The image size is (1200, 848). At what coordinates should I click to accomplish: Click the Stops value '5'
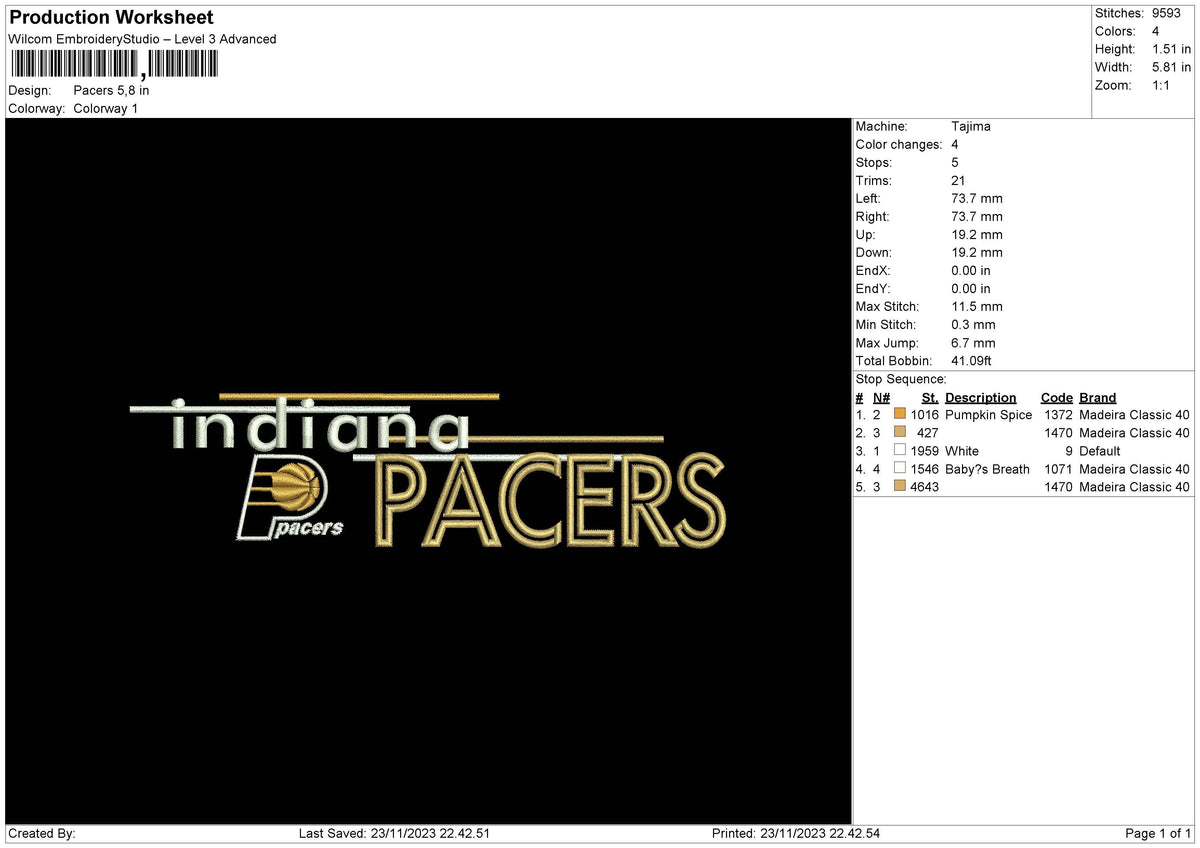[x=955, y=162]
